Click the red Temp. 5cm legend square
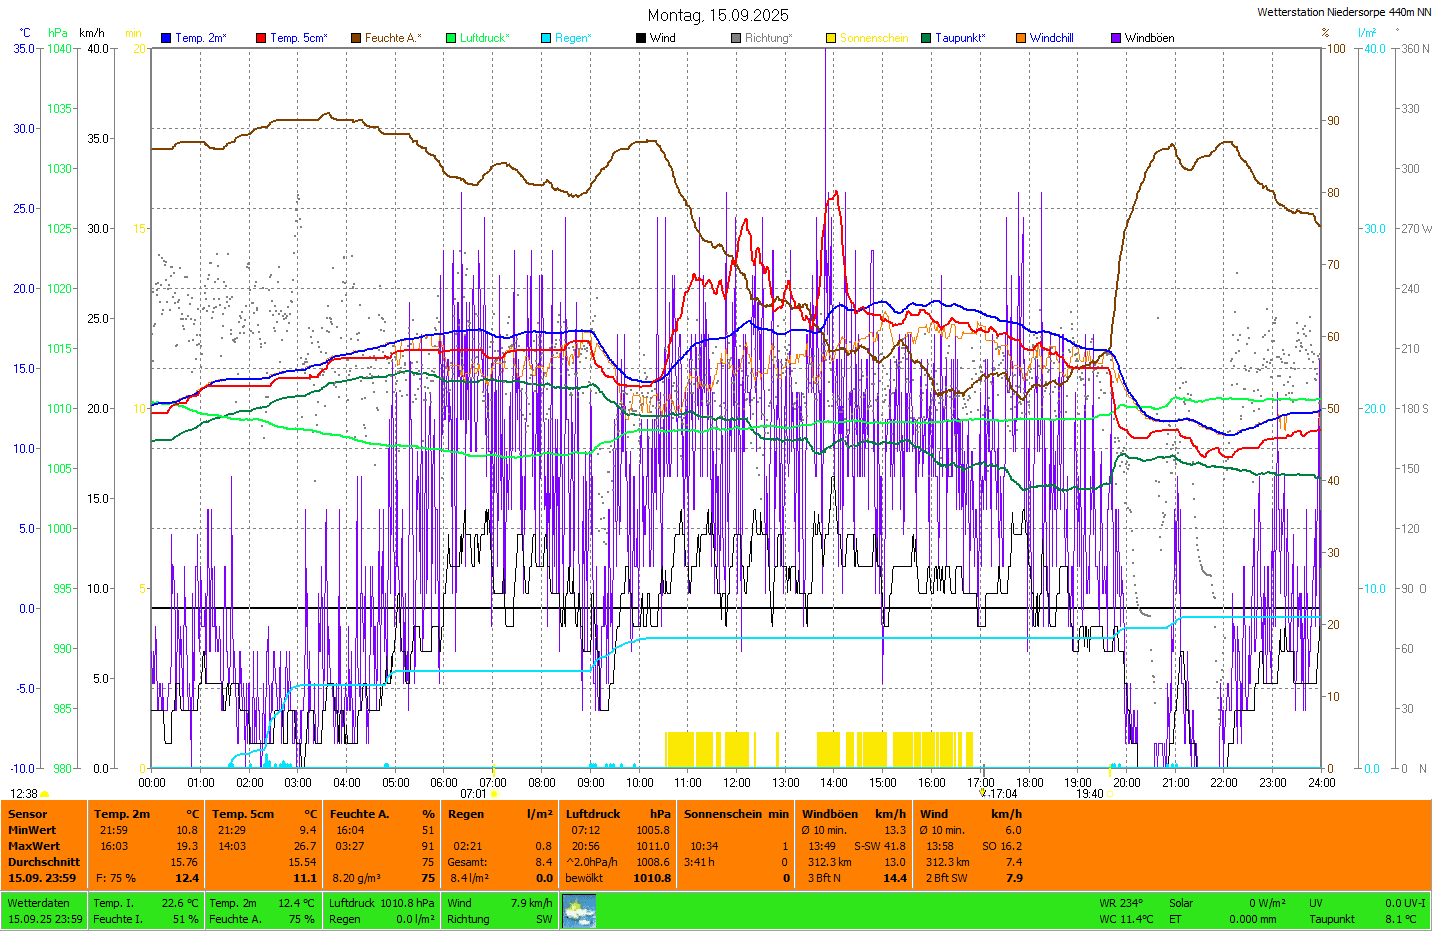 tap(261, 38)
